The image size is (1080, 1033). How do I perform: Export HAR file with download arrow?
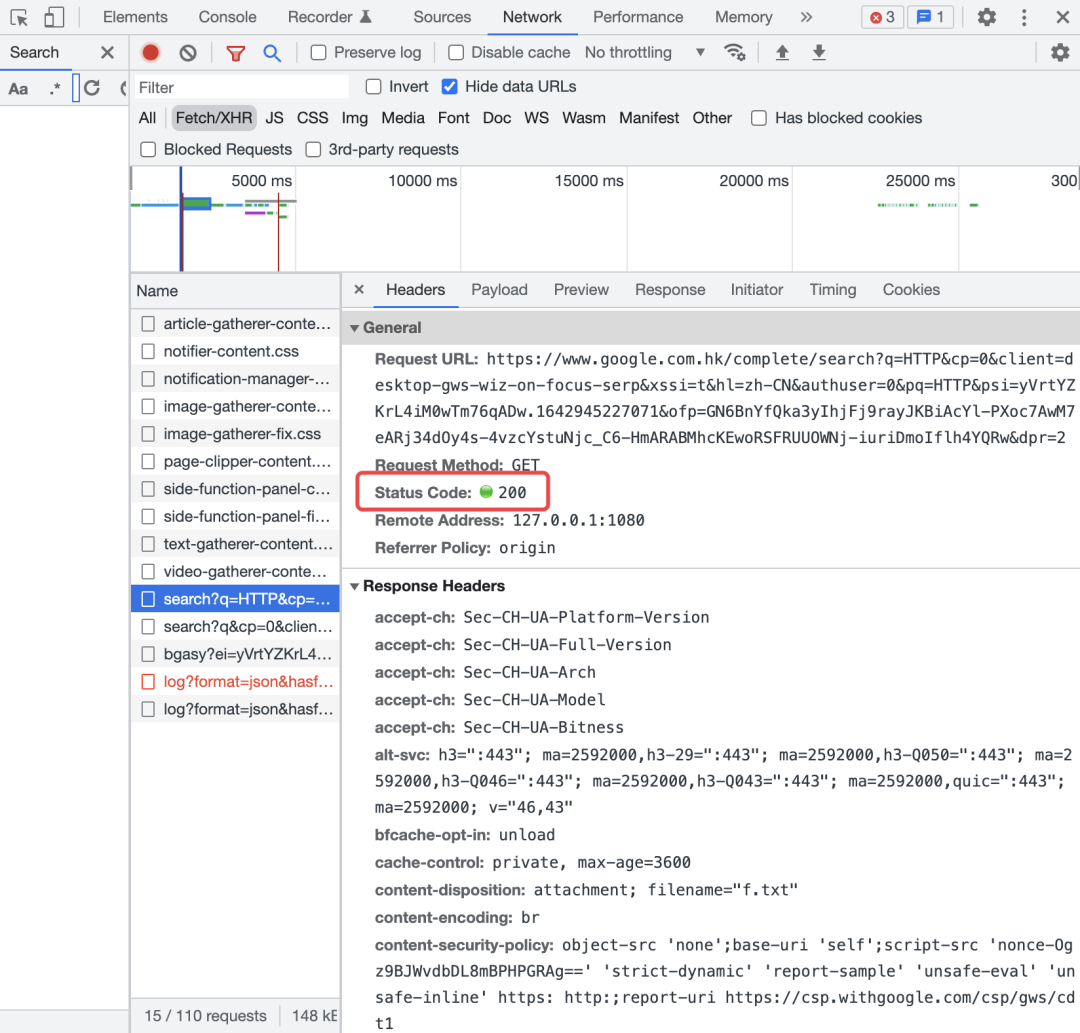tap(819, 52)
